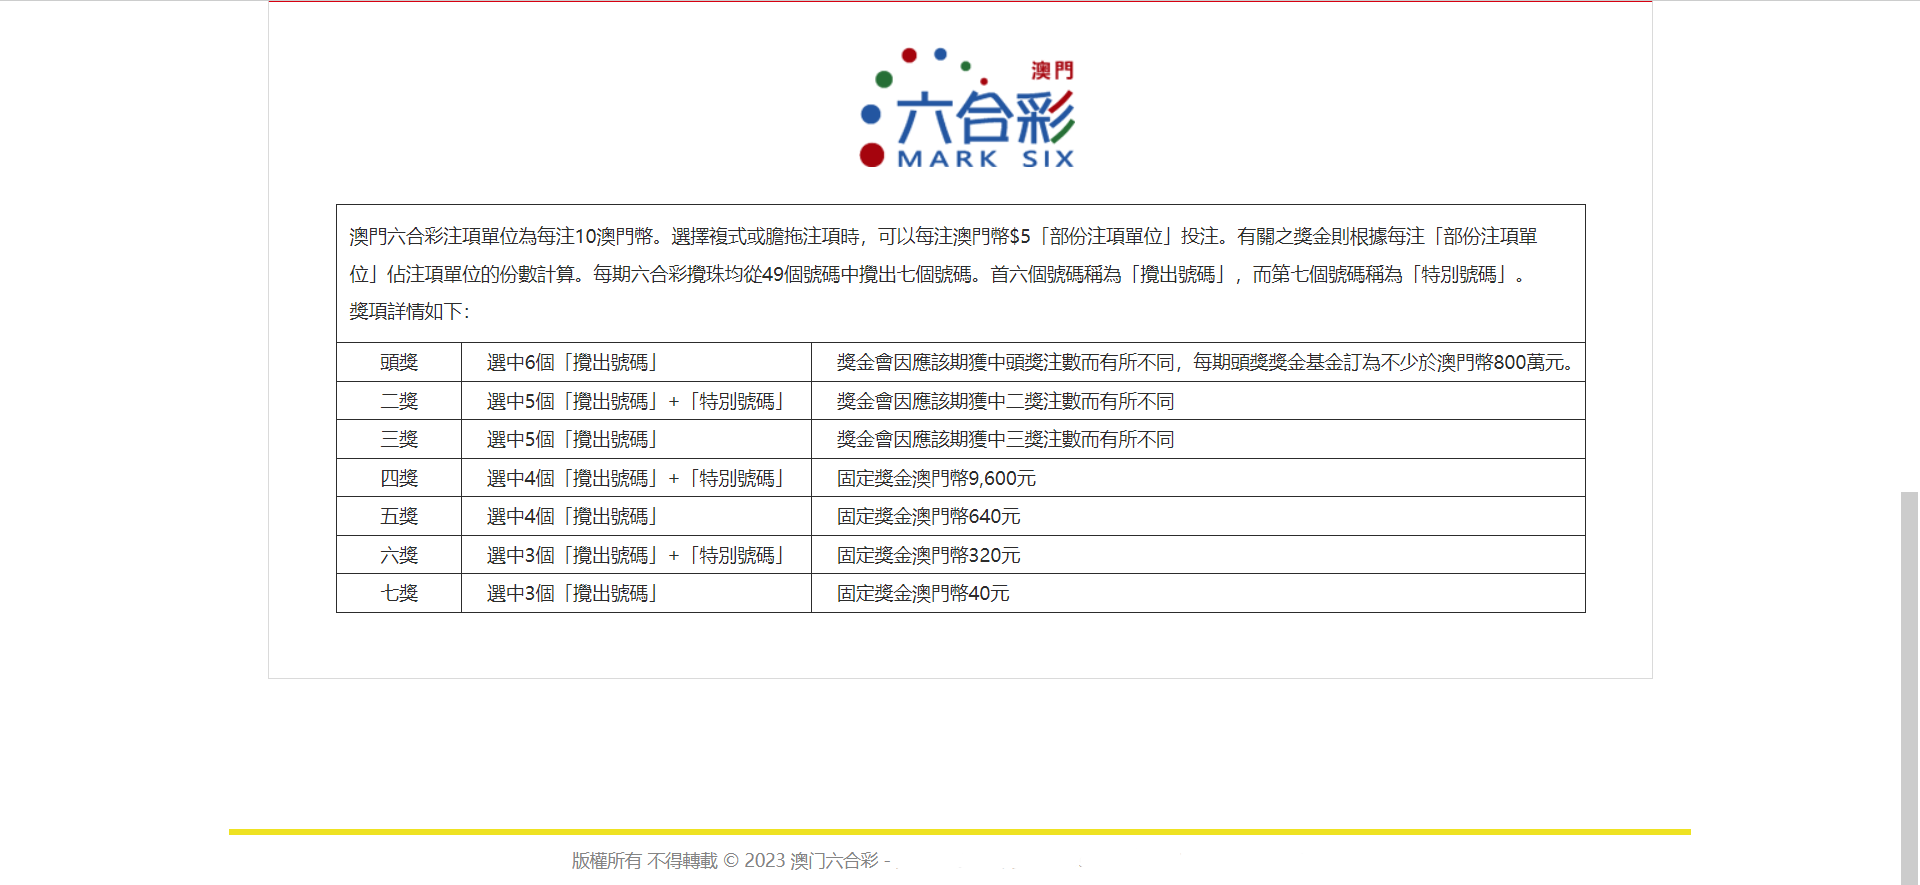Click the yellow footer divider line
This screenshot has width=1920, height=885.
tap(959, 831)
